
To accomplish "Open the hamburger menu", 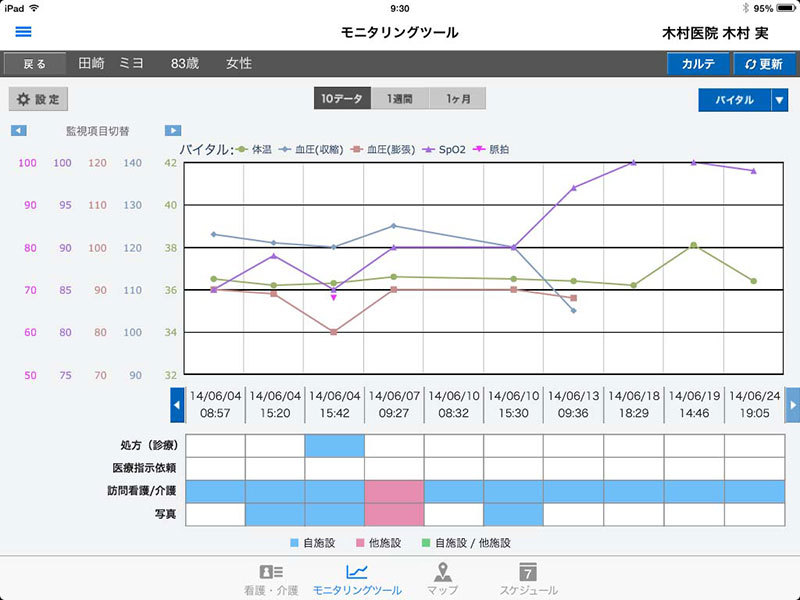I will point(23,32).
